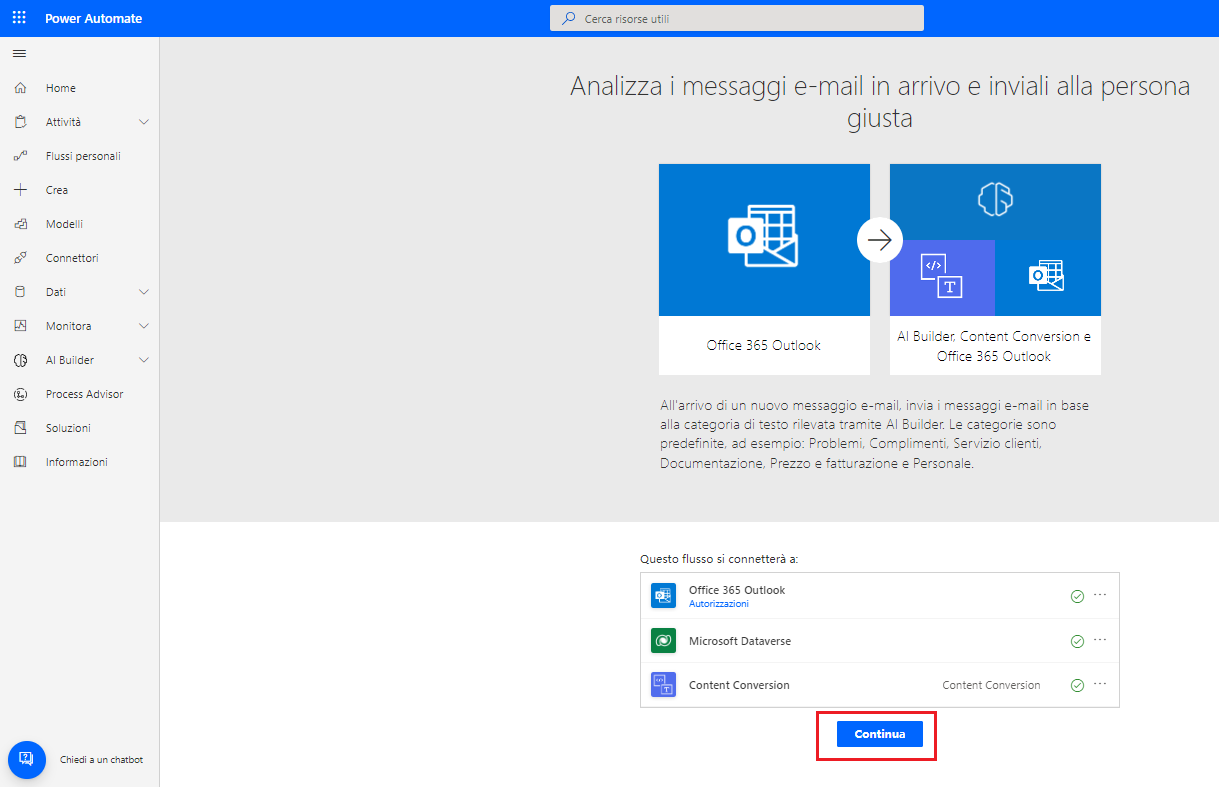Click the Process Advisor sidebar icon
The width and height of the screenshot is (1219, 787).
pos(20,394)
